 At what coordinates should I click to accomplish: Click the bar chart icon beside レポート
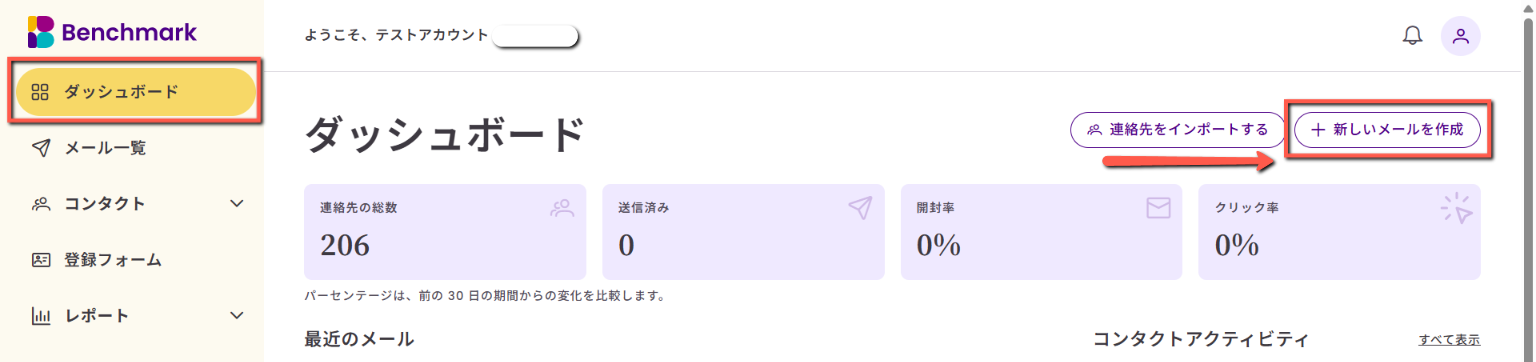coord(41,316)
